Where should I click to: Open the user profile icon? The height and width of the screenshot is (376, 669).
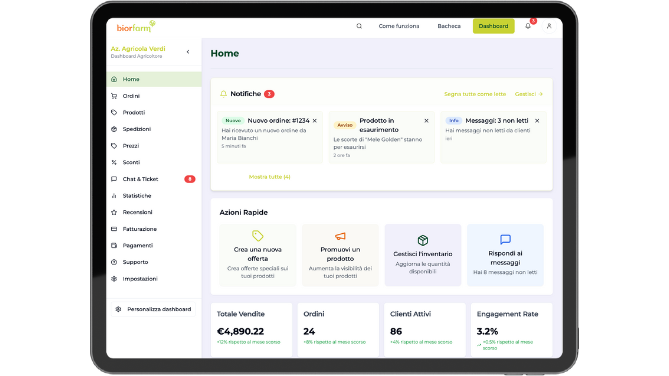[549, 26]
